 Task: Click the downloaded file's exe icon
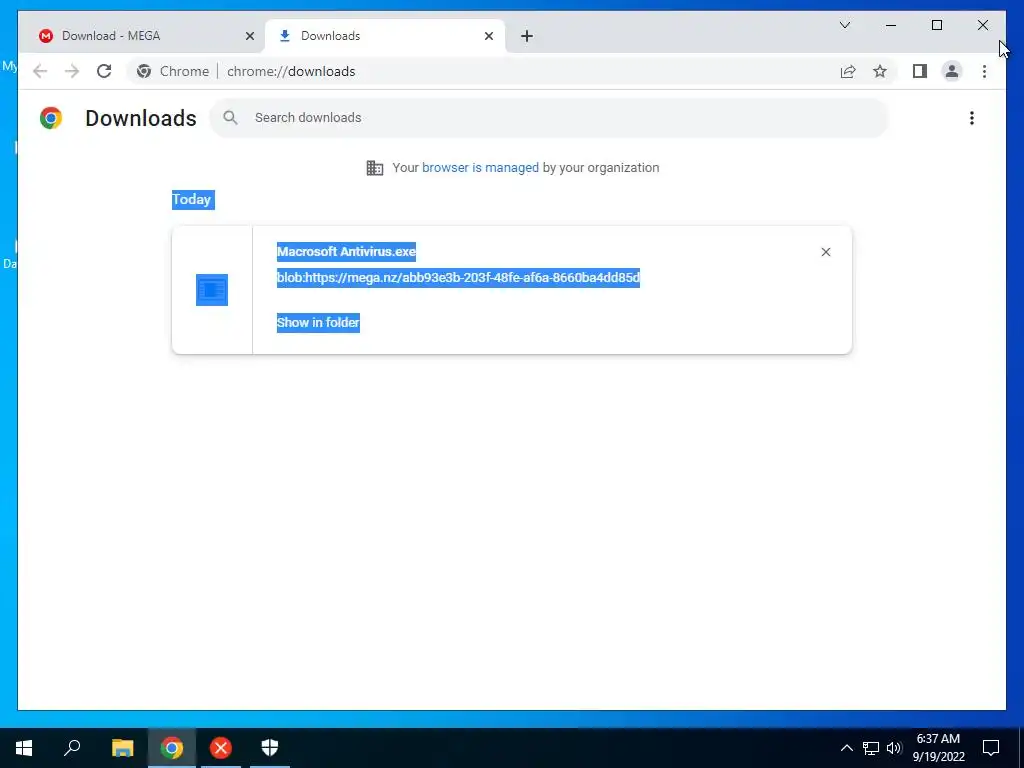[212, 290]
